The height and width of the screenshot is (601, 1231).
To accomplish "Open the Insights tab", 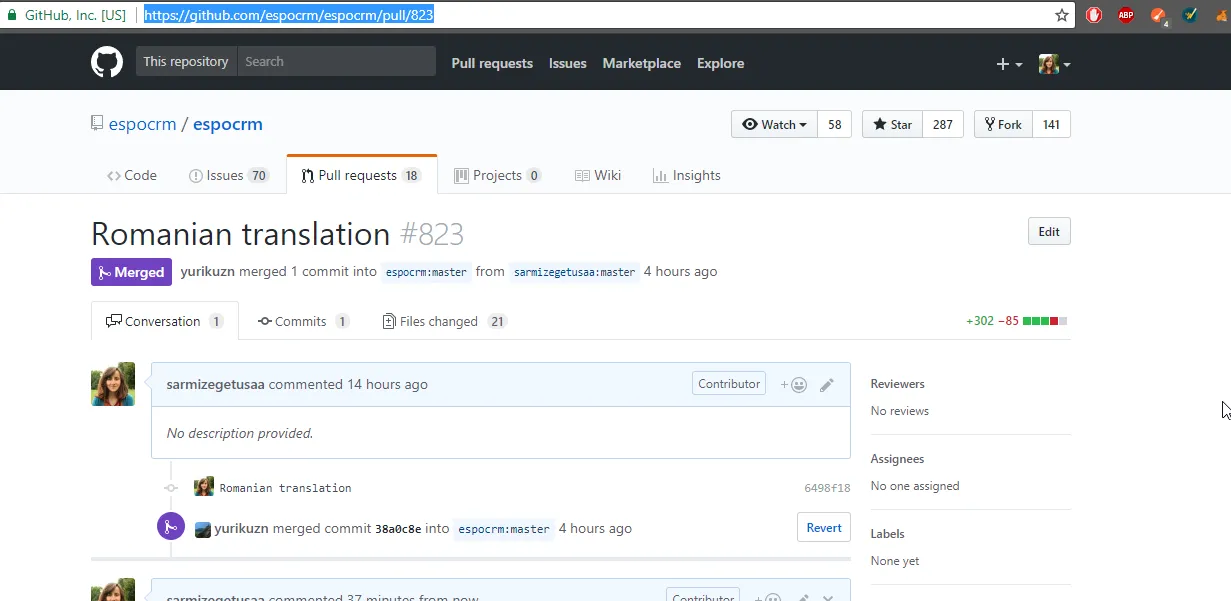I will coord(686,175).
